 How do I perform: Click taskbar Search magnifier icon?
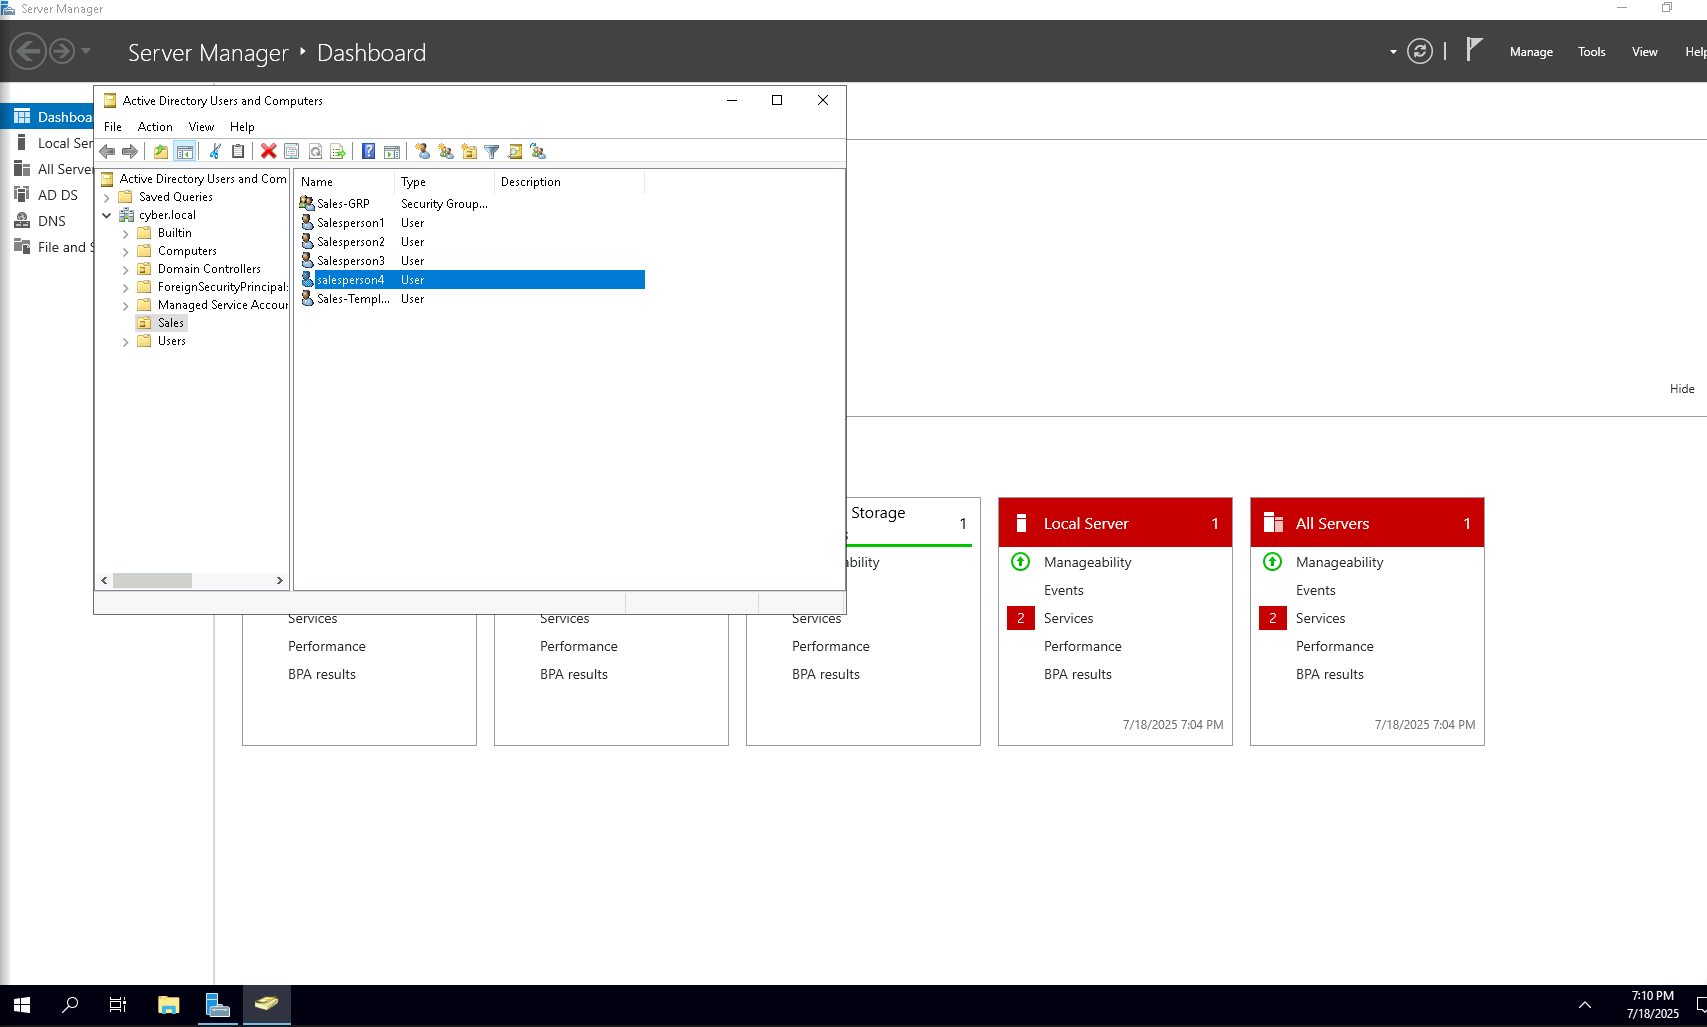pos(70,1005)
